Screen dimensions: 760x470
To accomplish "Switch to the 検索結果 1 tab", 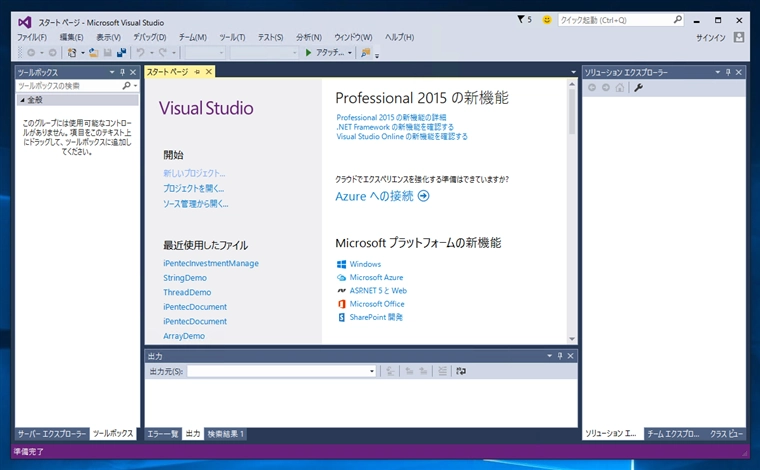I will (x=226, y=434).
